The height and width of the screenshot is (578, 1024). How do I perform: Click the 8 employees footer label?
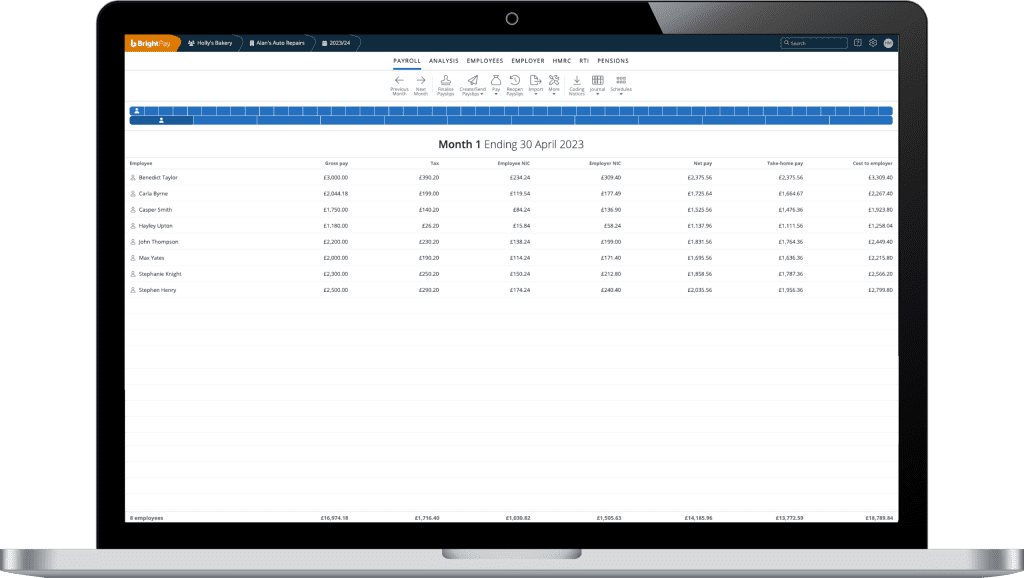coord(146,518)
